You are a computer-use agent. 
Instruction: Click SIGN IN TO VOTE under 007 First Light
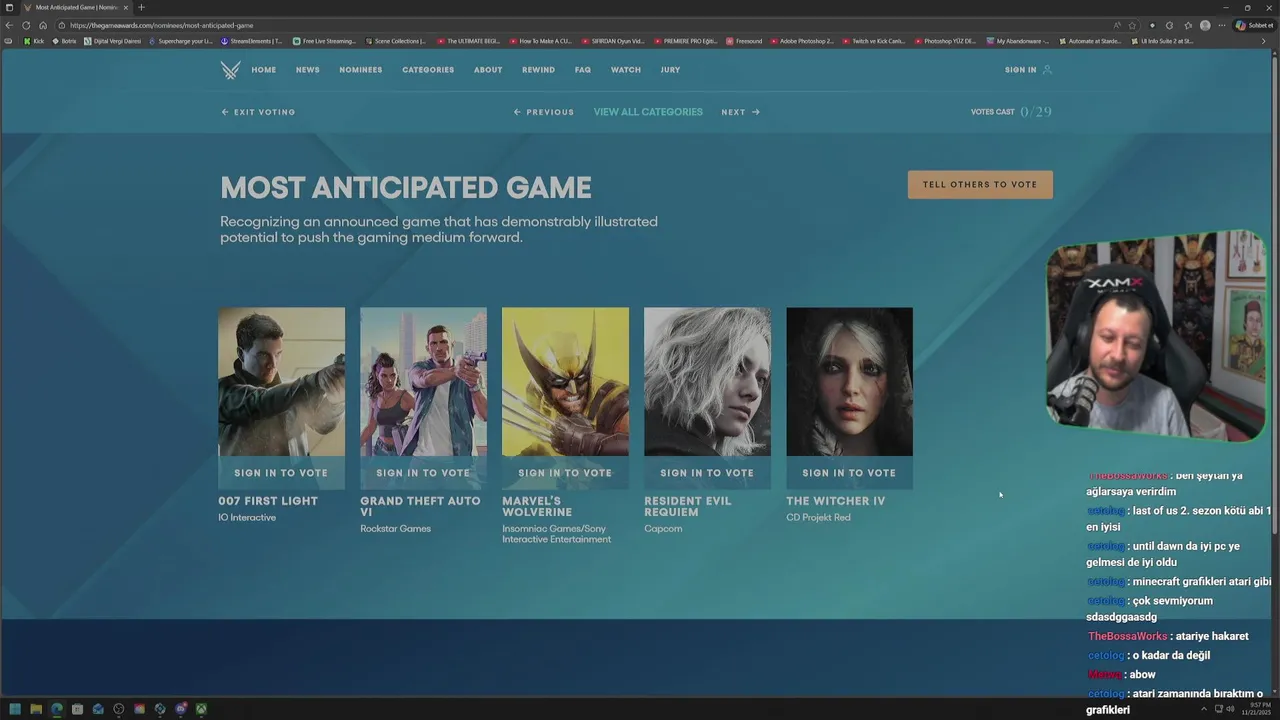click(282, 473)
